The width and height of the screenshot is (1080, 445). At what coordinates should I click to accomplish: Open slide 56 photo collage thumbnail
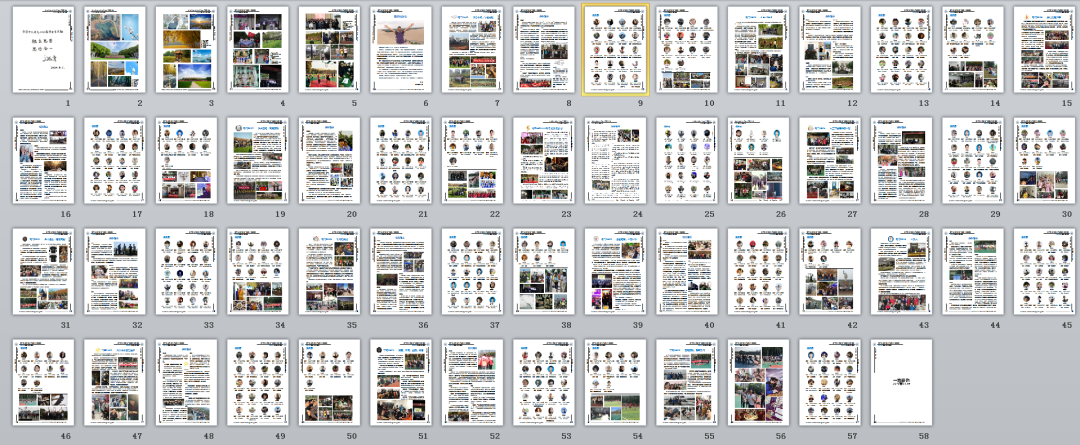pos(758,382)
